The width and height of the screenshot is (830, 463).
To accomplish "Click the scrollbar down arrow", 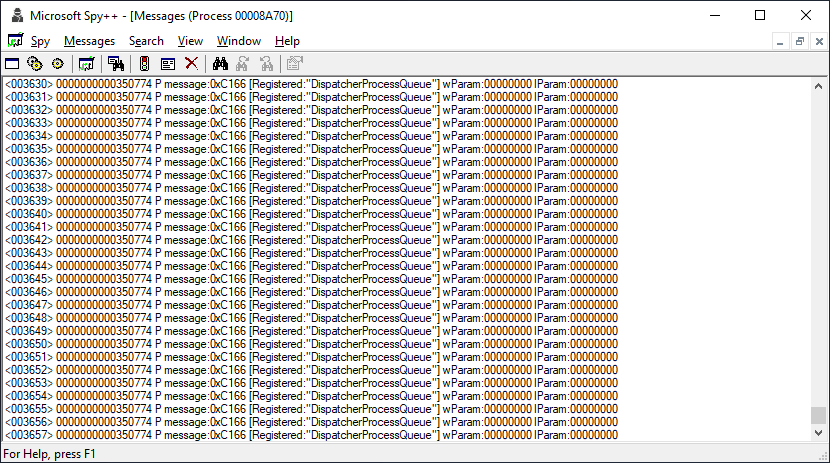I will pyautogui.click(x=819, y=433).
